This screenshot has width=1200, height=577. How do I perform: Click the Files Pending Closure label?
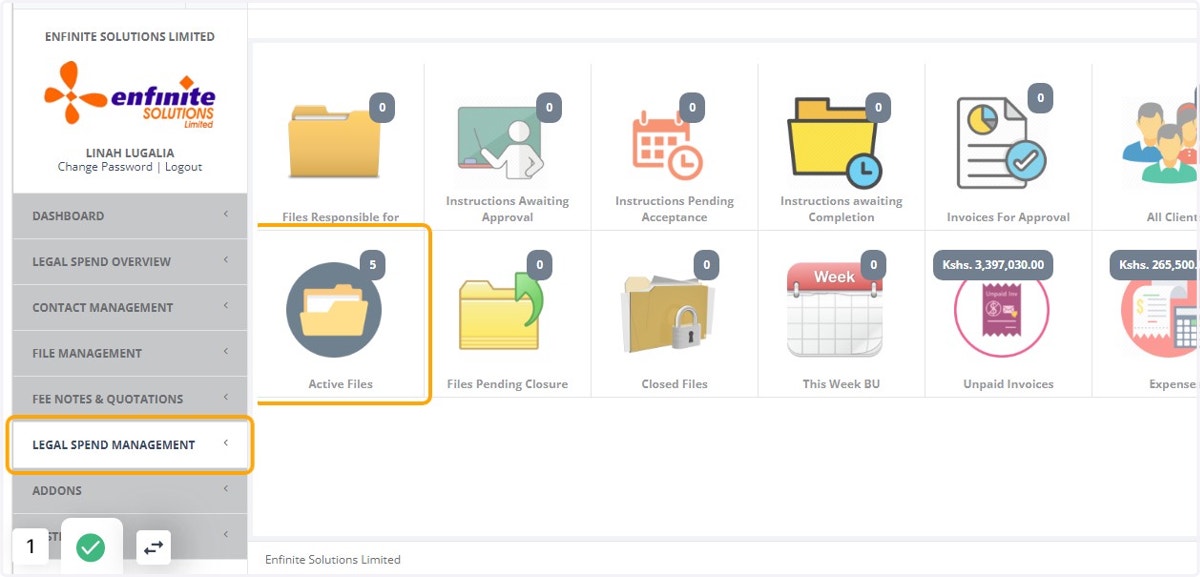[507, 384]
